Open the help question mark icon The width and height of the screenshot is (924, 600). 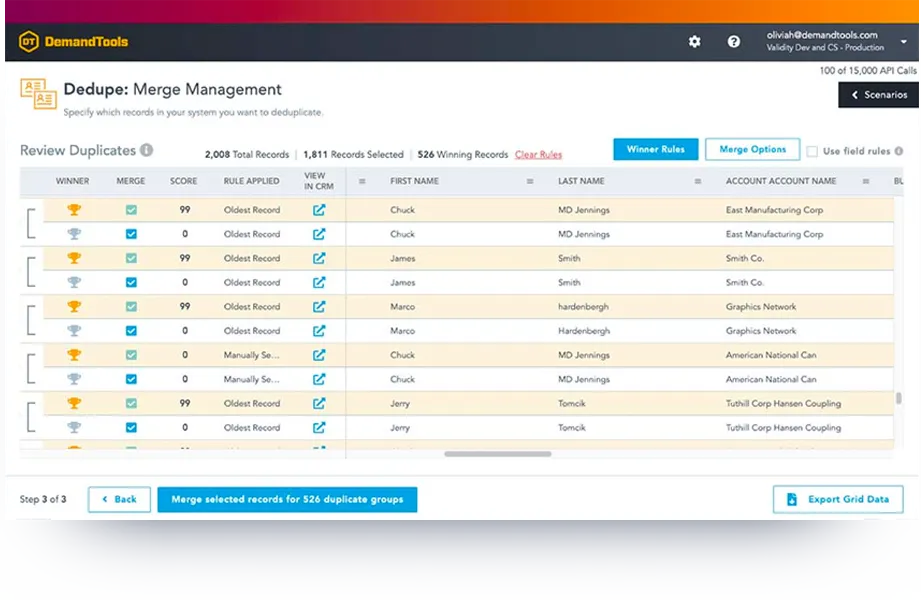(733, 41)
